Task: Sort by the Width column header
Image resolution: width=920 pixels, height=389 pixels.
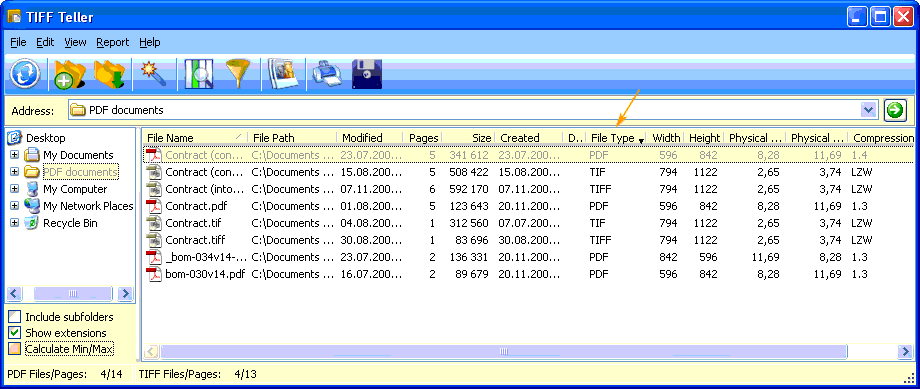Action: pyautogui.click(x=665, y=138)
